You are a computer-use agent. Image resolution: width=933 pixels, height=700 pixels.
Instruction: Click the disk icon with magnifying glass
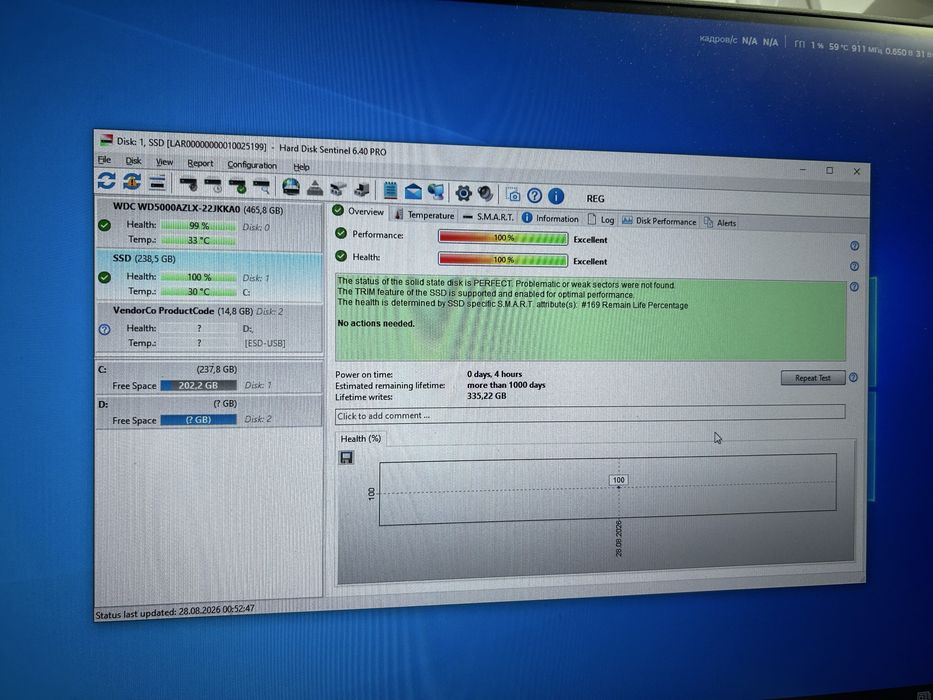[x=262, y=186]
